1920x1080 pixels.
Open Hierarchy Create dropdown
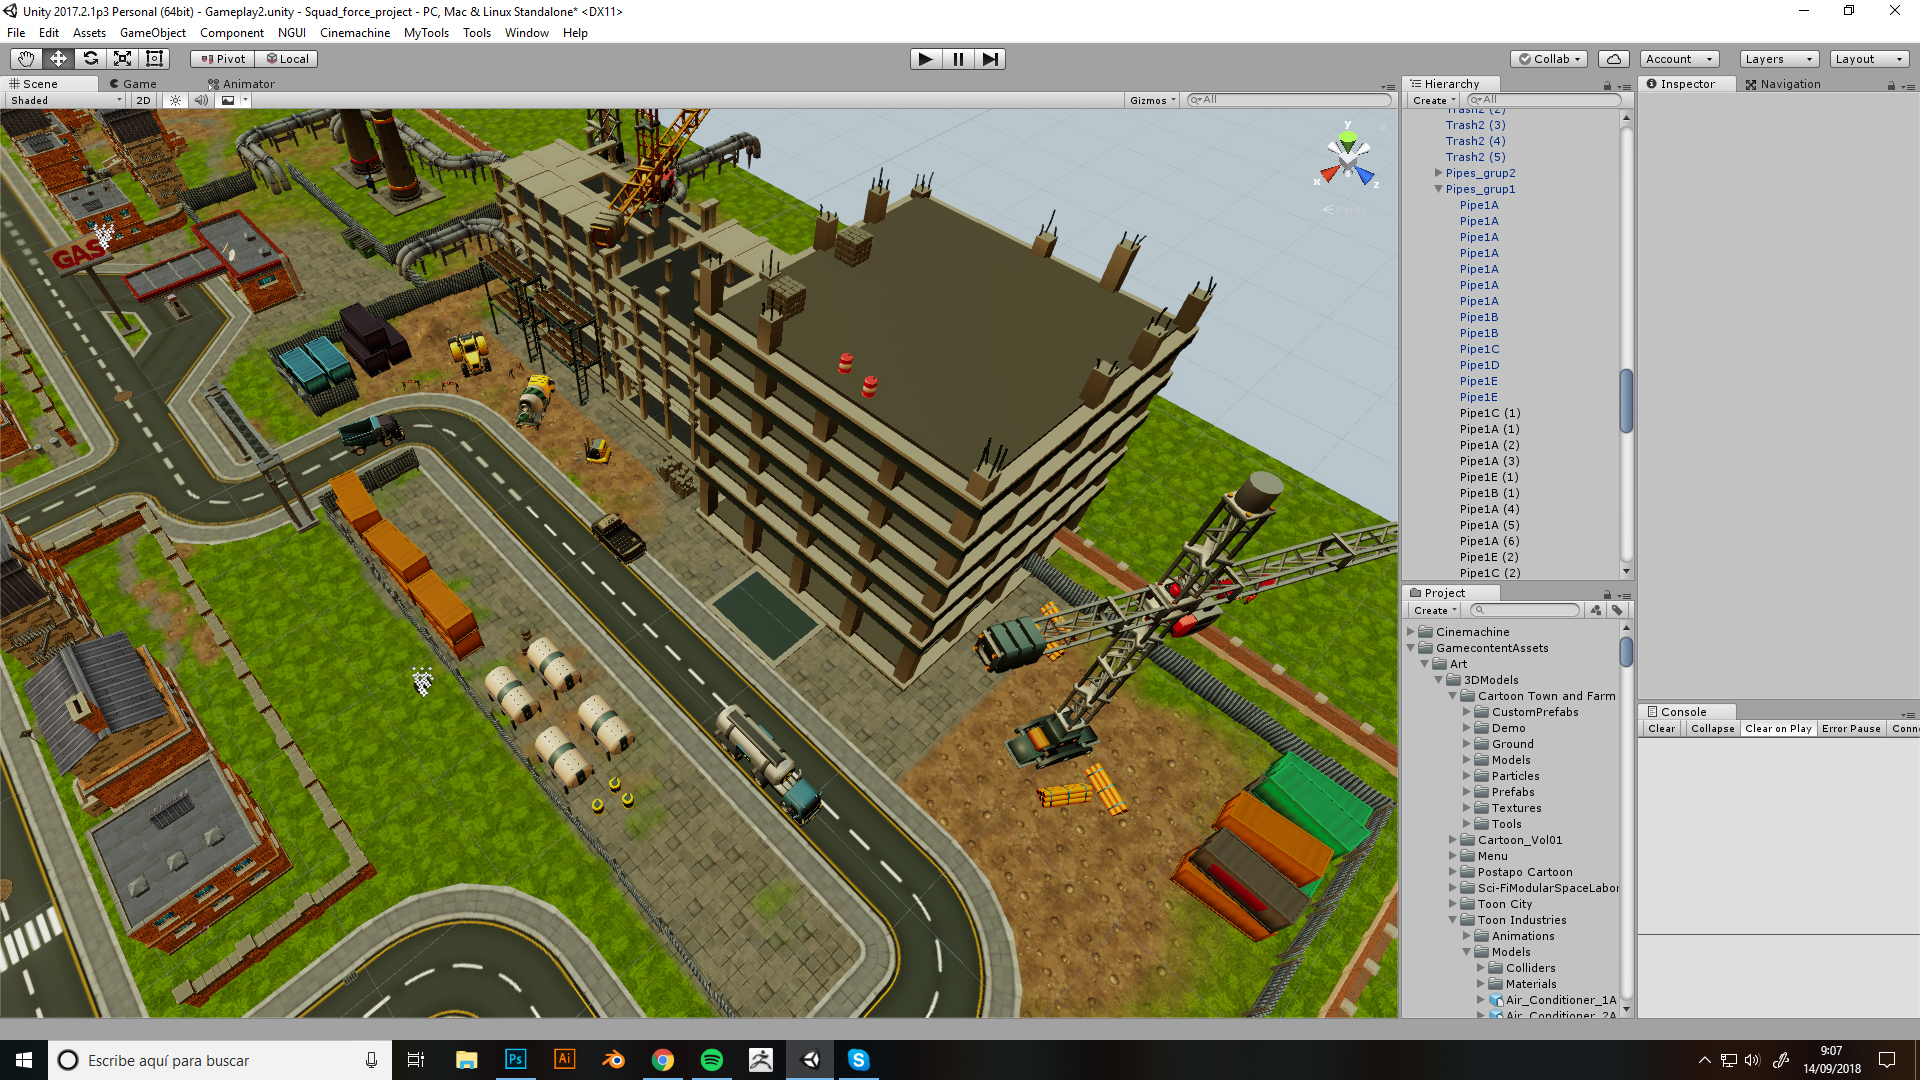[x=1434, y=100]
